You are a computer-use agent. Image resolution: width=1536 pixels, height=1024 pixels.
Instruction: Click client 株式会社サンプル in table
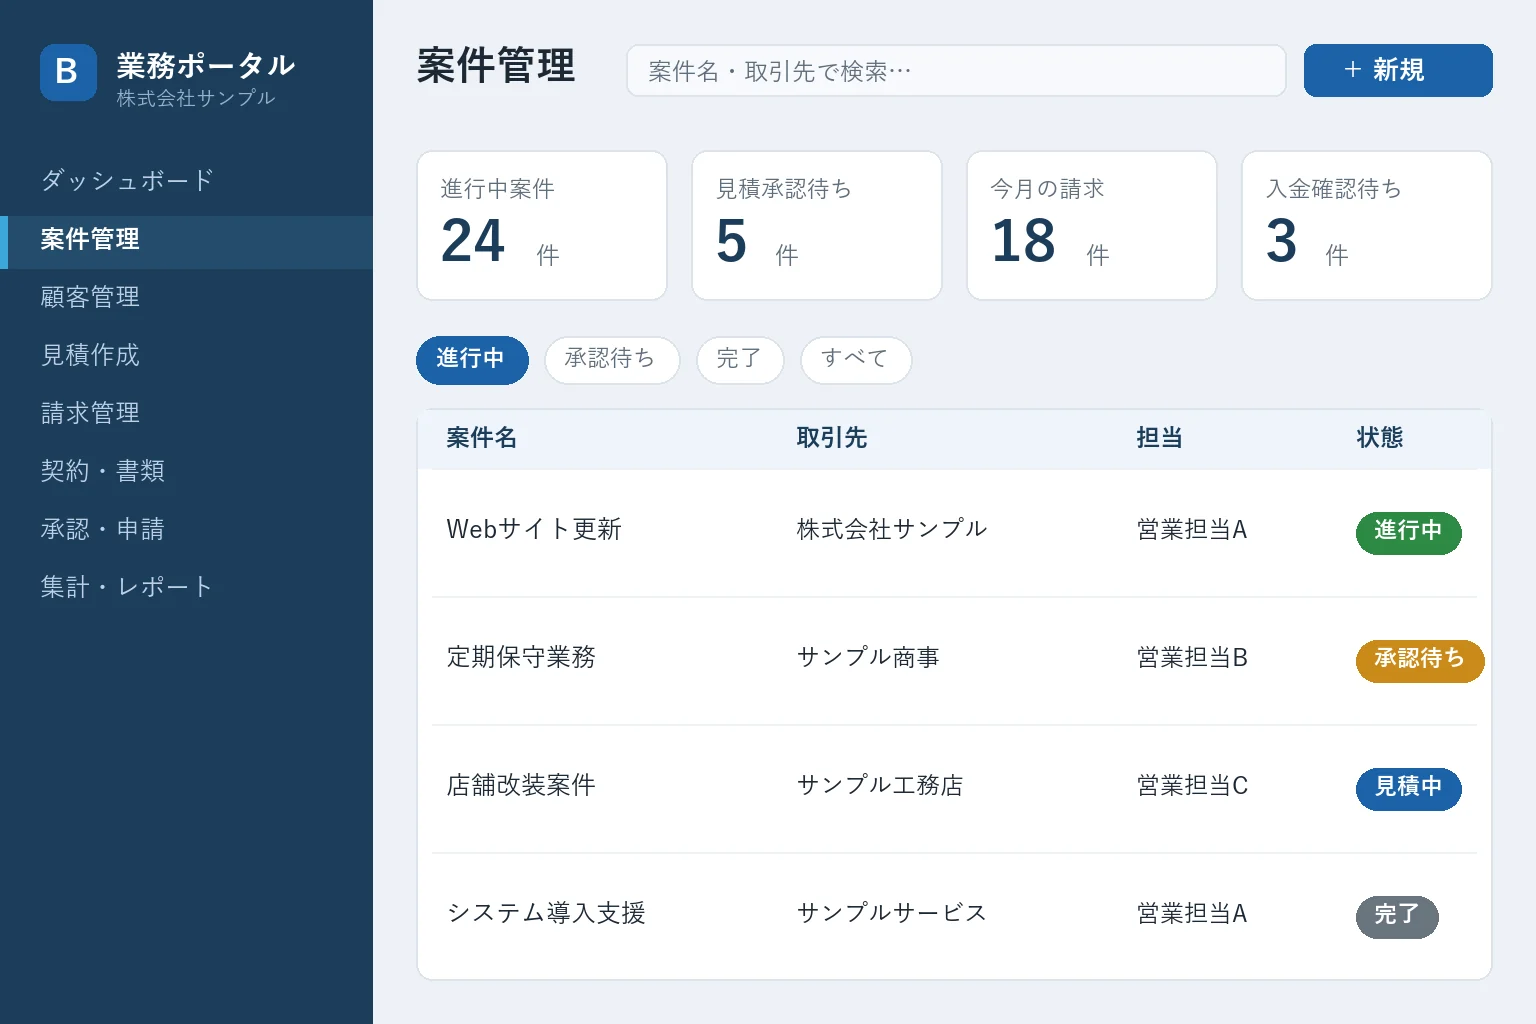coord(891,529)
